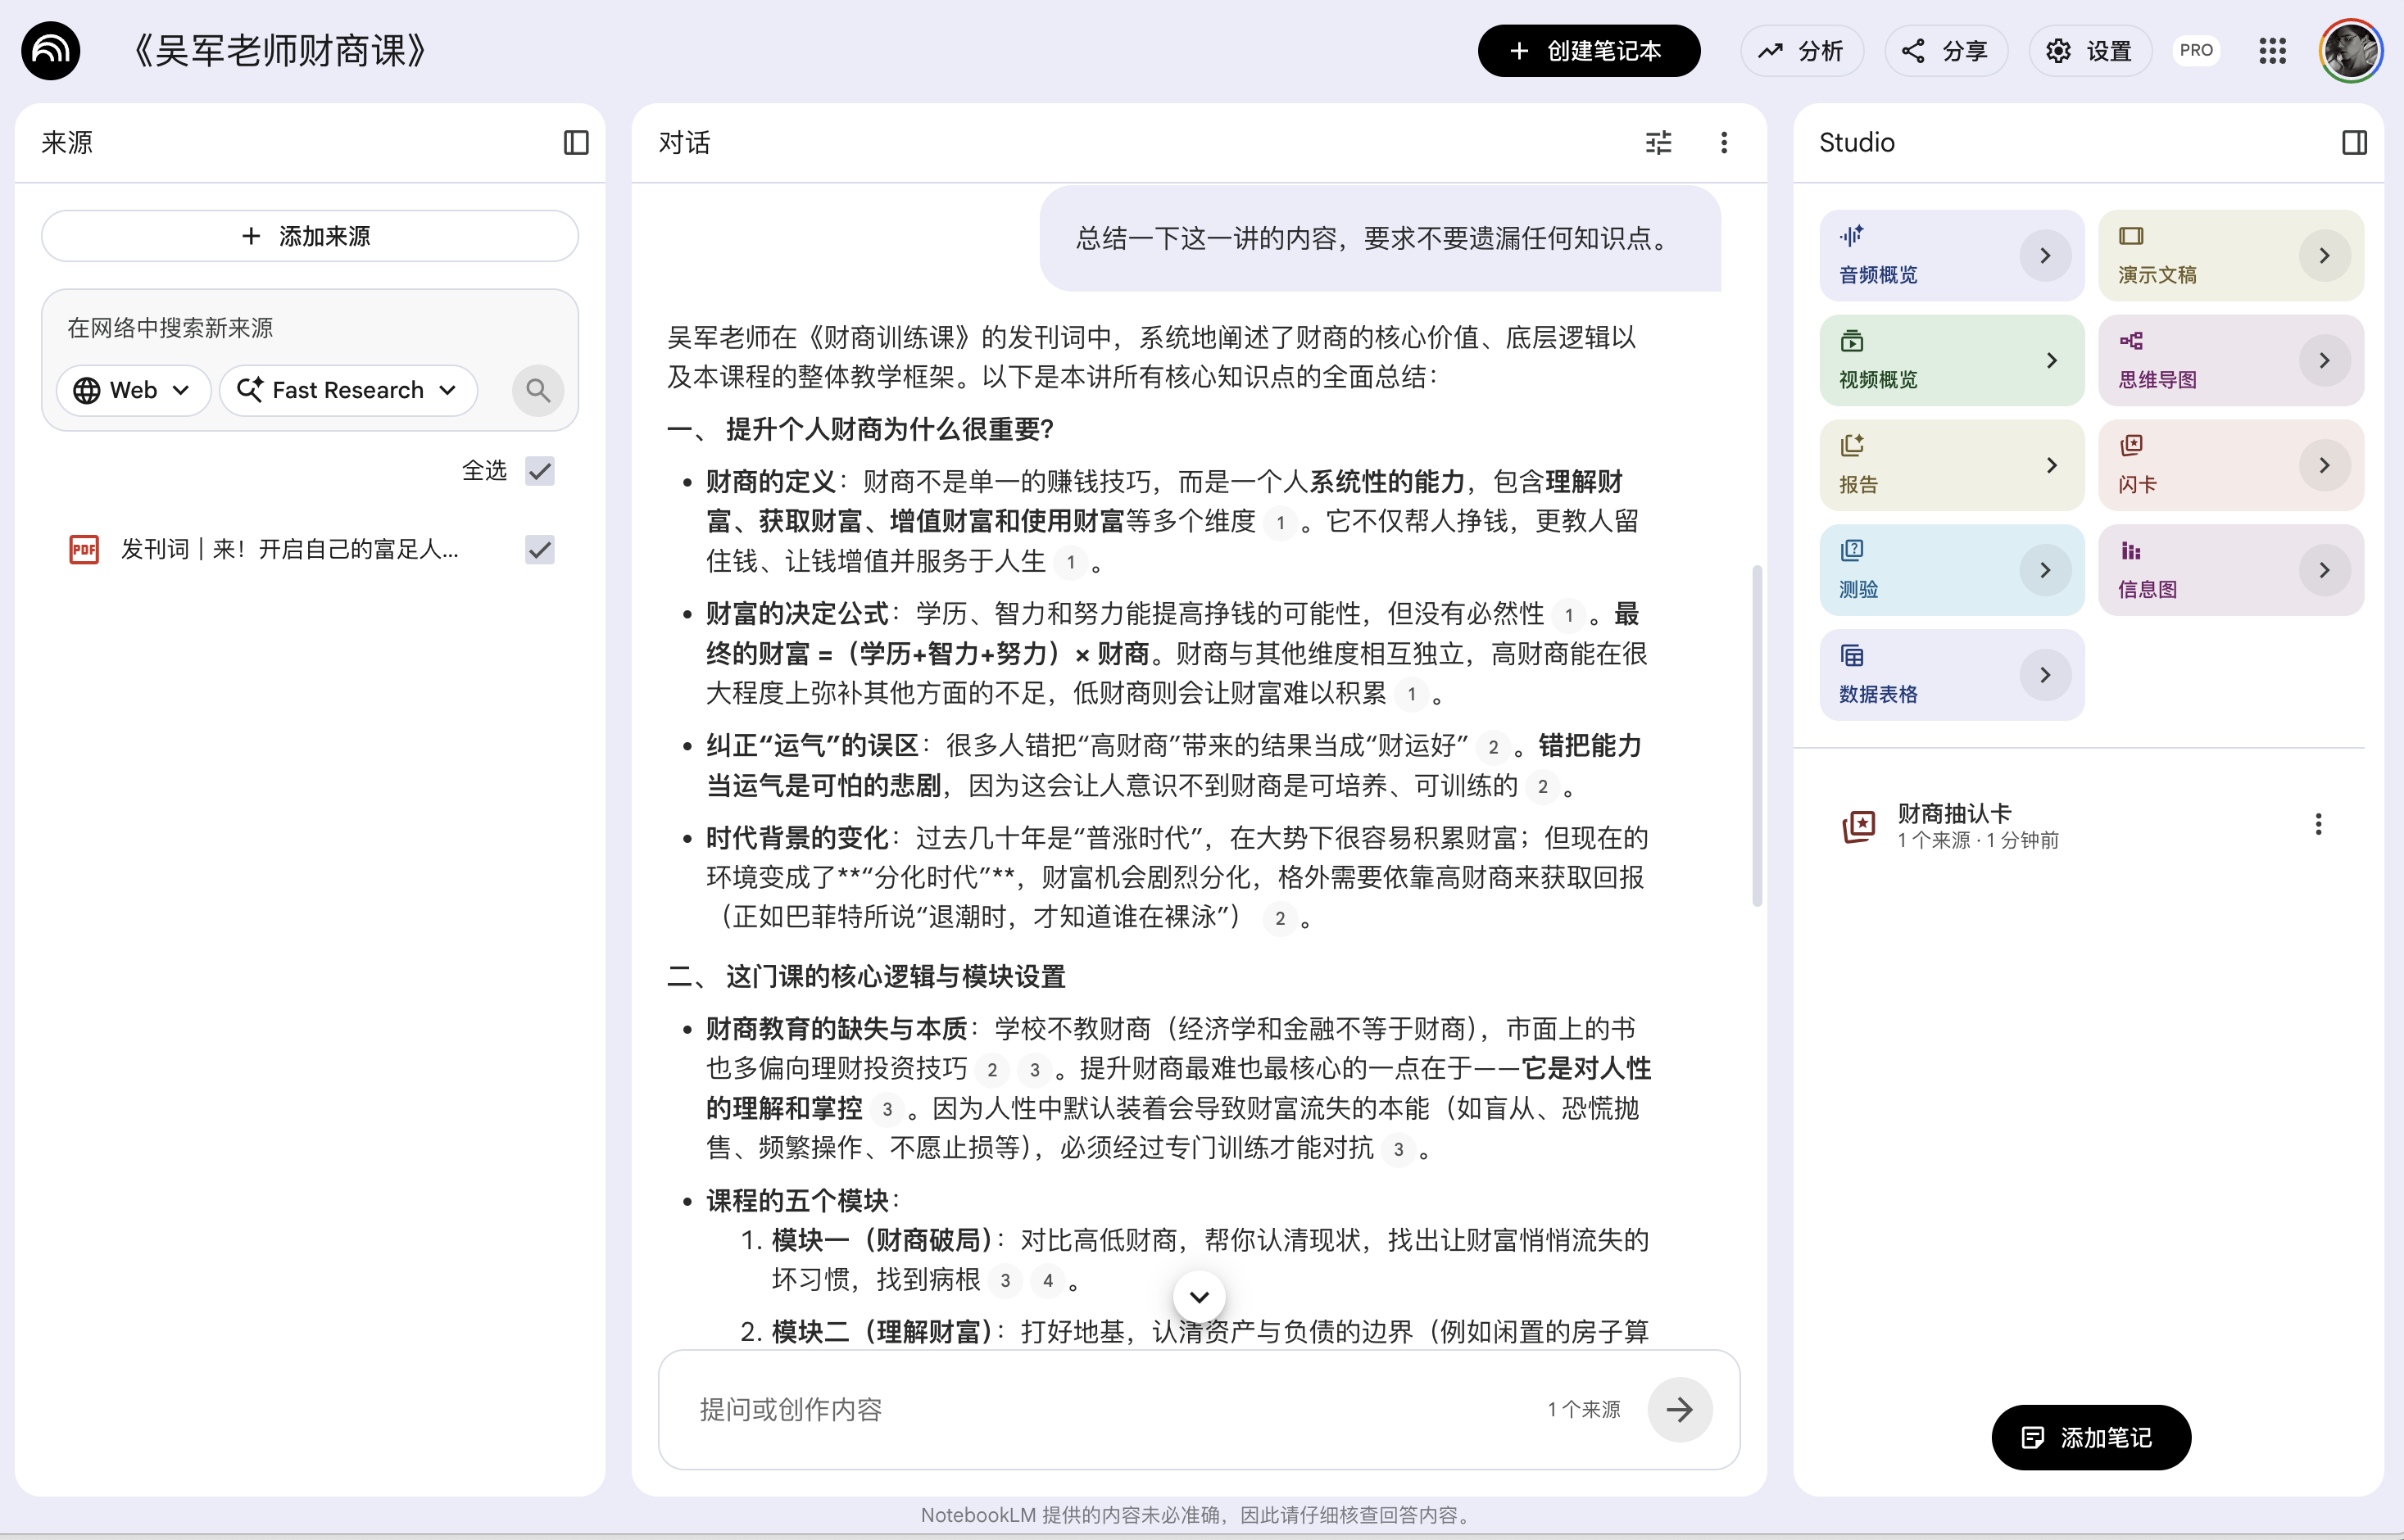The image size is (2404, 1540).
Task: Expand 测验 options chevron
Action: pos(2045,571)
